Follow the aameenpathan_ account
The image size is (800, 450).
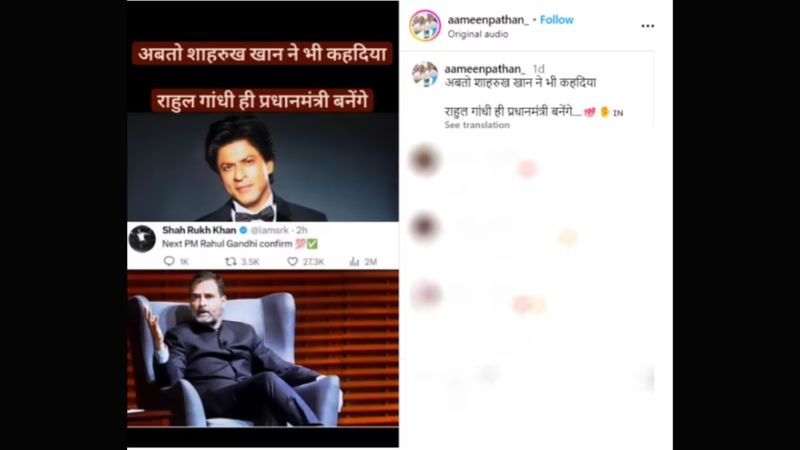[x=557, y=20]
